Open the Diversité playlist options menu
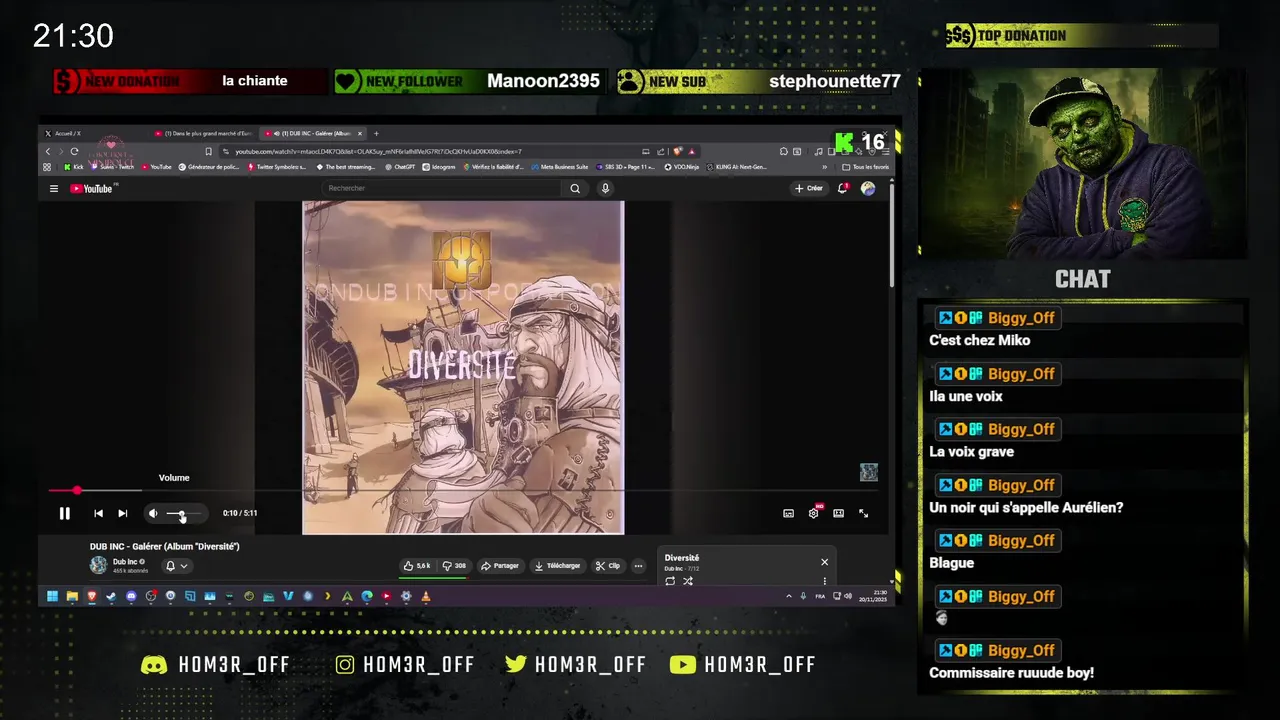Viewport: 1280px width, 720px height. tap(825, 581)
